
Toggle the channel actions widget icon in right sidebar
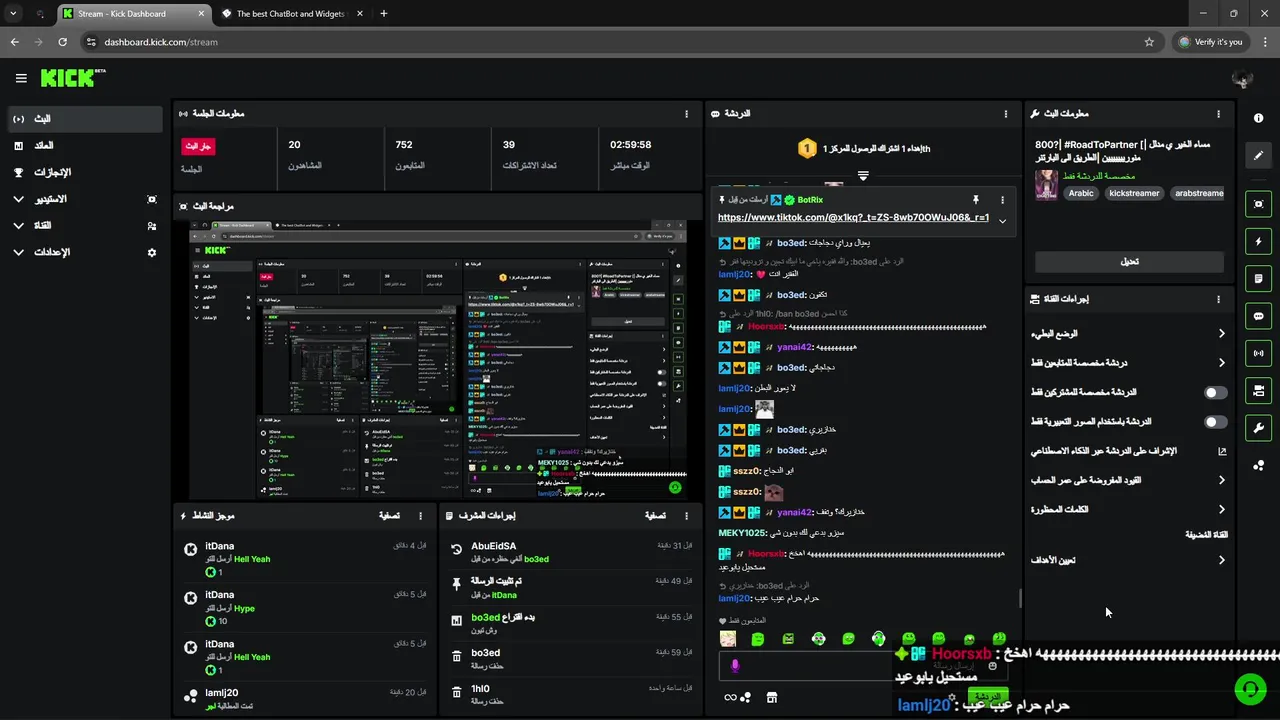point(1258,390)
